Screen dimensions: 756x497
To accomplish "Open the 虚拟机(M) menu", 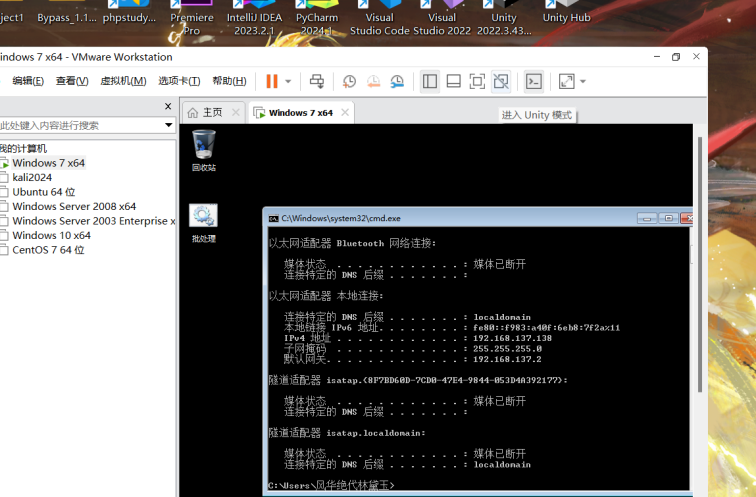I will pyautogui.click(x=123, y=81).
